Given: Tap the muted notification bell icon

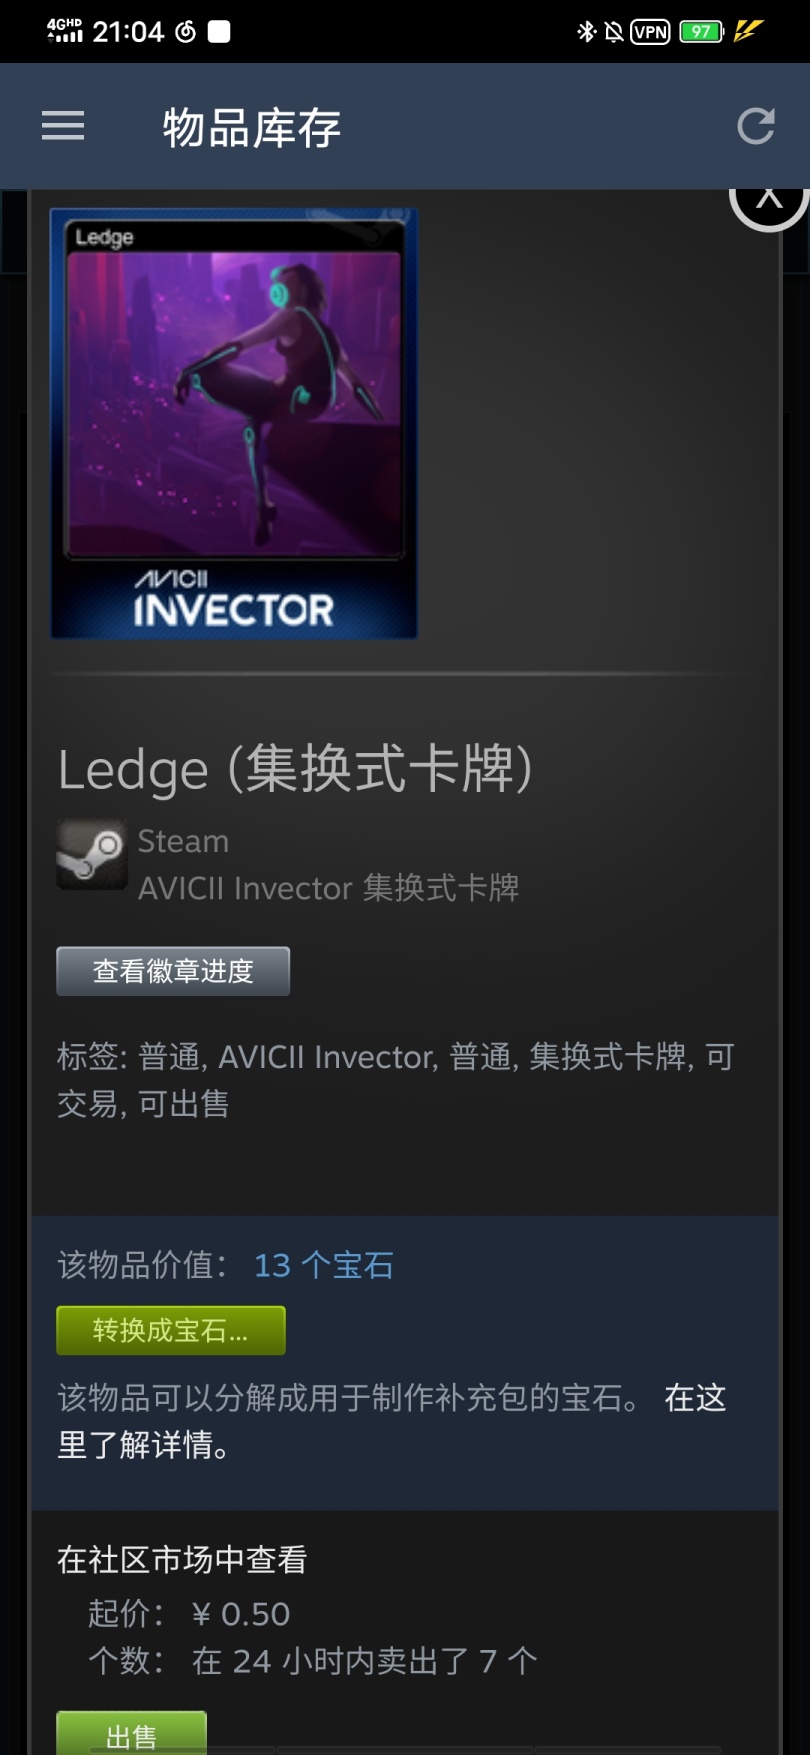Looking at the screenshot, I should click(x=614, y=32).
